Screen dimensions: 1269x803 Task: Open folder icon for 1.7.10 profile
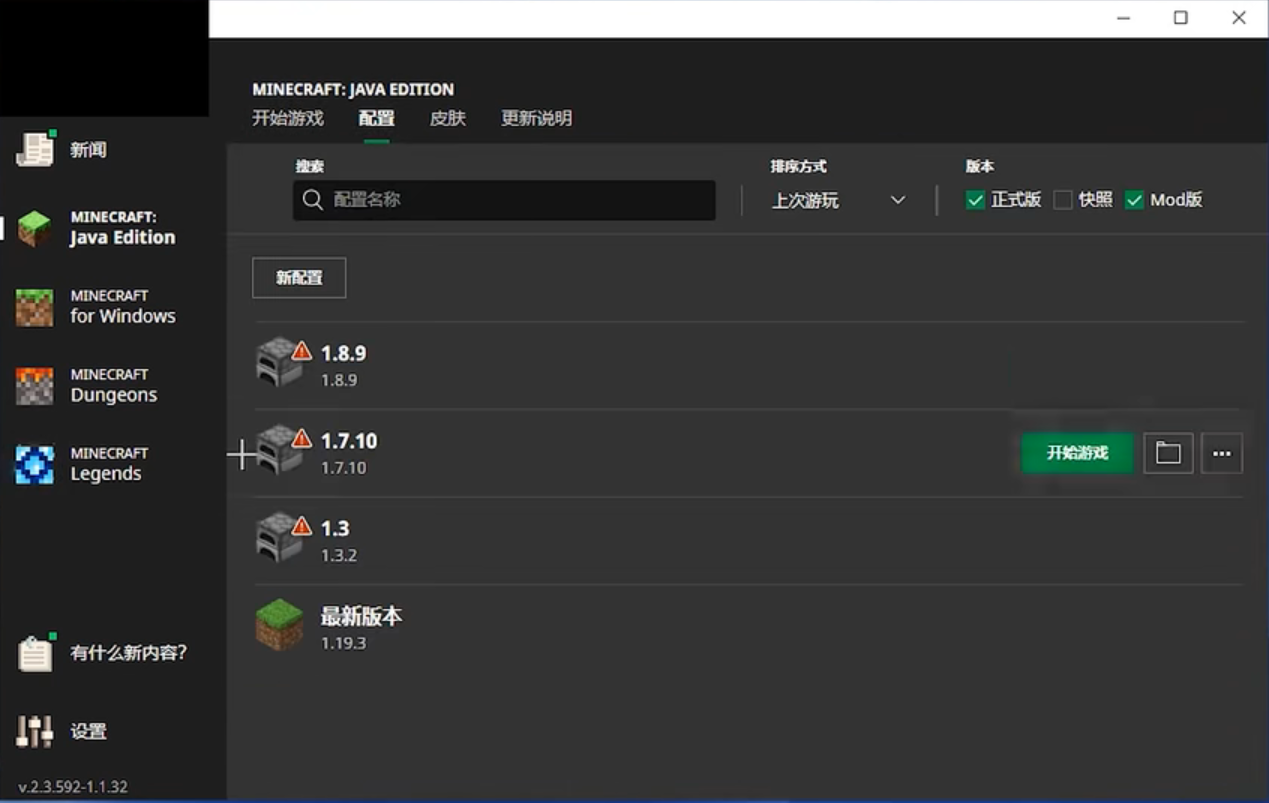point(1168,453)
